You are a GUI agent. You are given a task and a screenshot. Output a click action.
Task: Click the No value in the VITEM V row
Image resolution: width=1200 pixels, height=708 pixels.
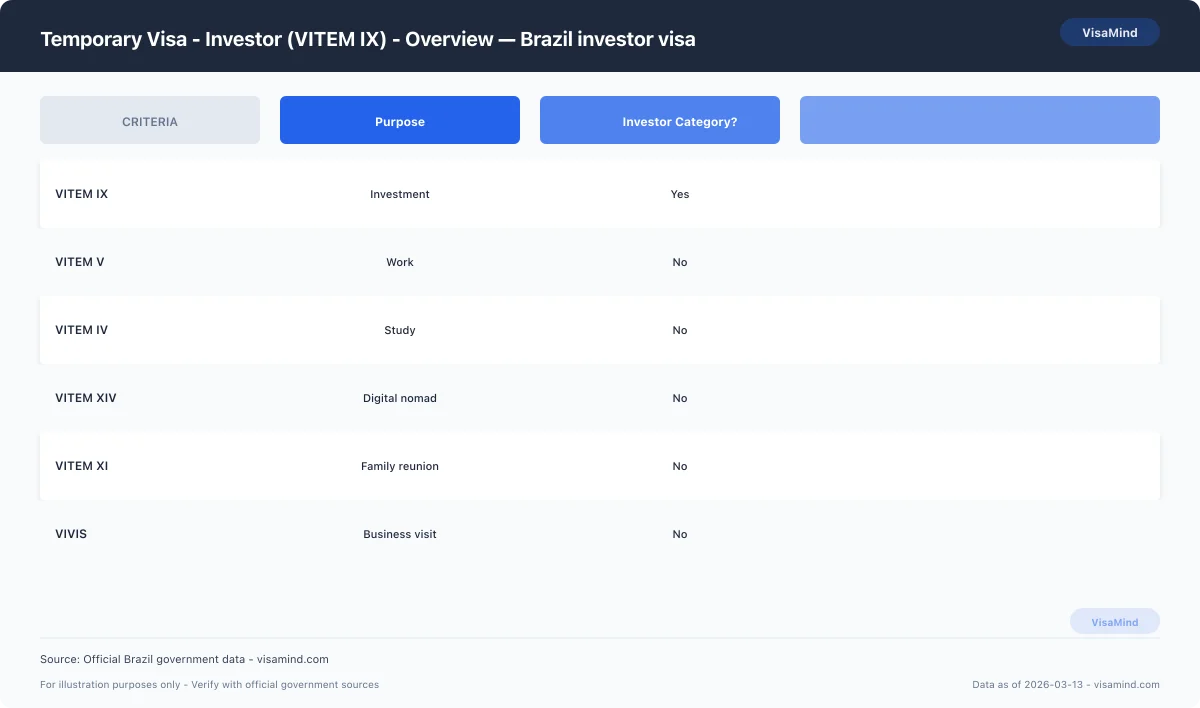(680, 262)
